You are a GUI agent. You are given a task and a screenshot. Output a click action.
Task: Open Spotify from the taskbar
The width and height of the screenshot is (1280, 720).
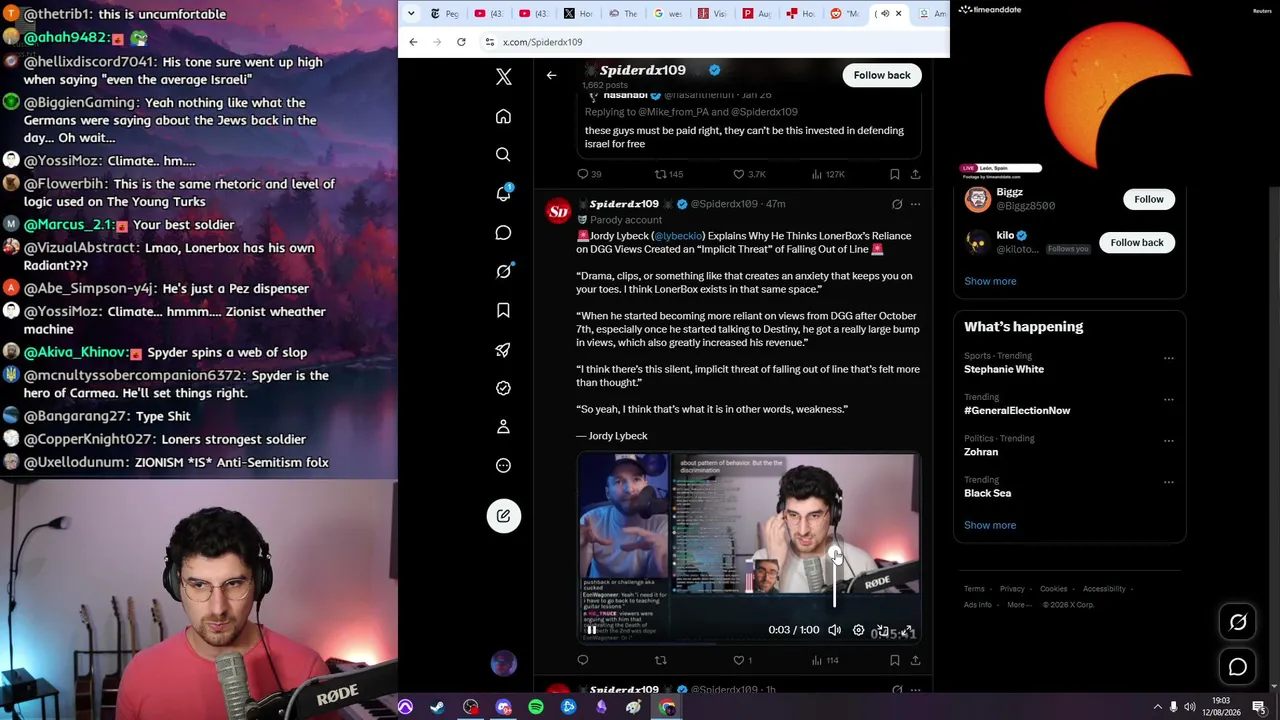tap(536, 708)
